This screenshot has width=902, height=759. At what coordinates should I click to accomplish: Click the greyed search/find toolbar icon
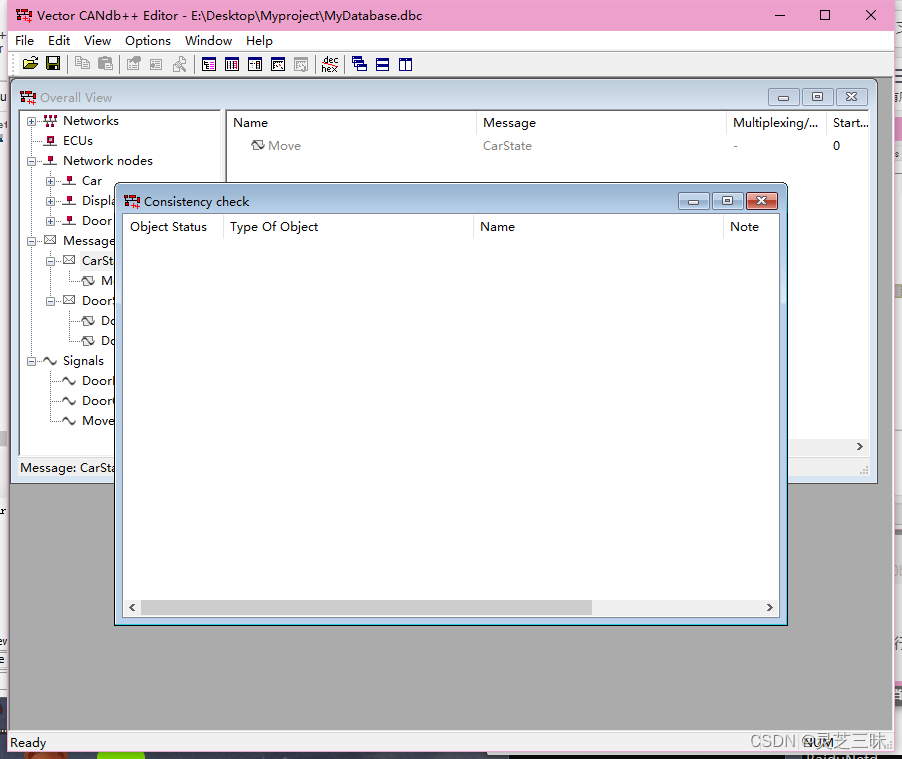coord(179,64)
